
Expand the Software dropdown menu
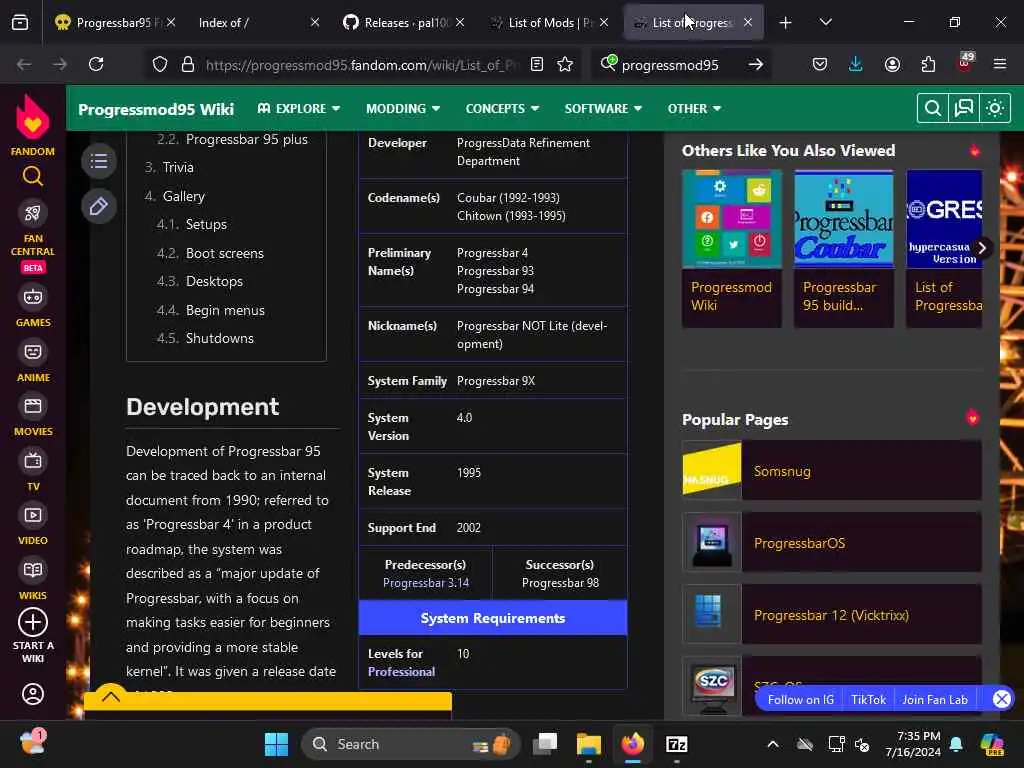pos(603,108)
